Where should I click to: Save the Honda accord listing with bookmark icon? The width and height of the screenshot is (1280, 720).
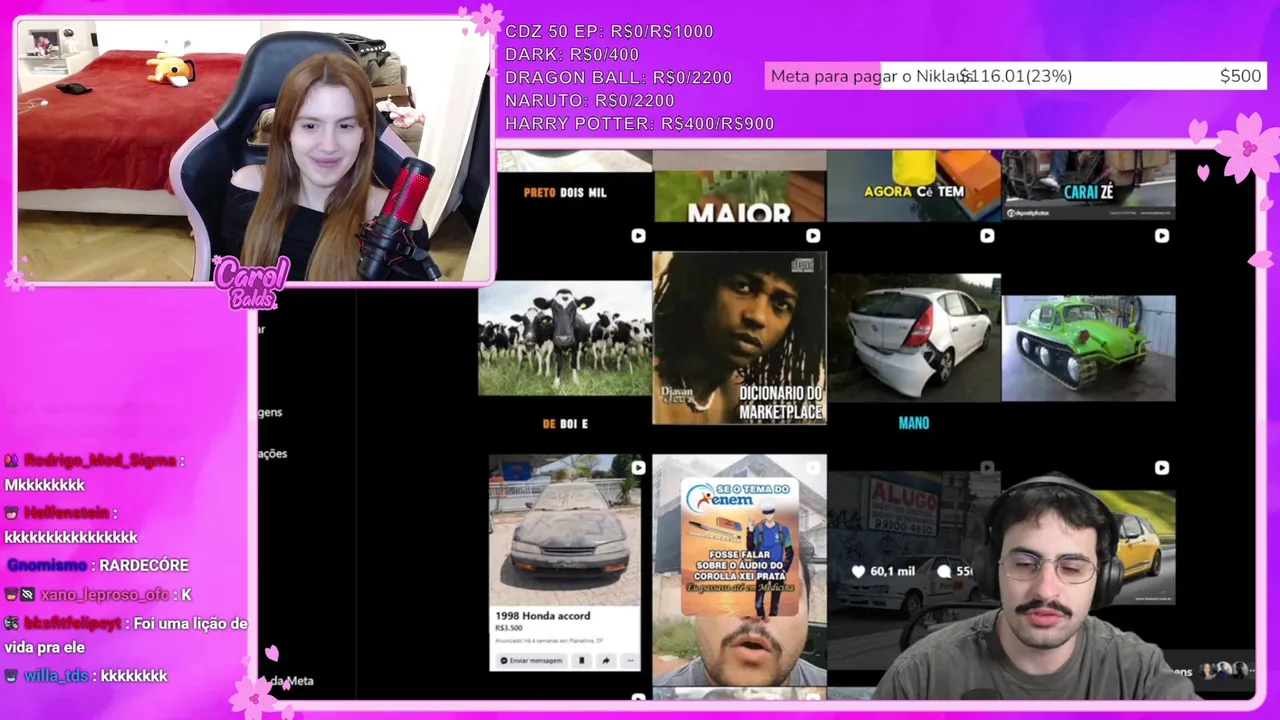(x=582, y=660)
